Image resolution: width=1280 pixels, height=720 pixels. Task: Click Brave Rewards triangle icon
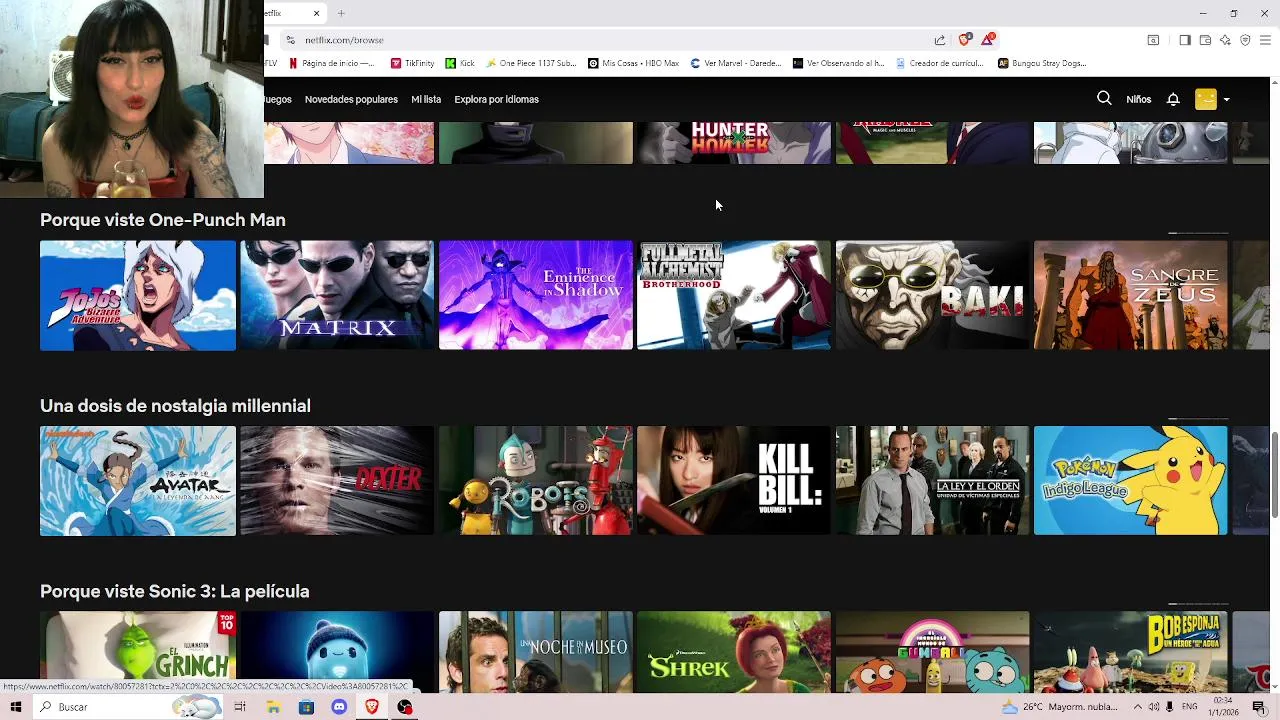tap(987, 40)
